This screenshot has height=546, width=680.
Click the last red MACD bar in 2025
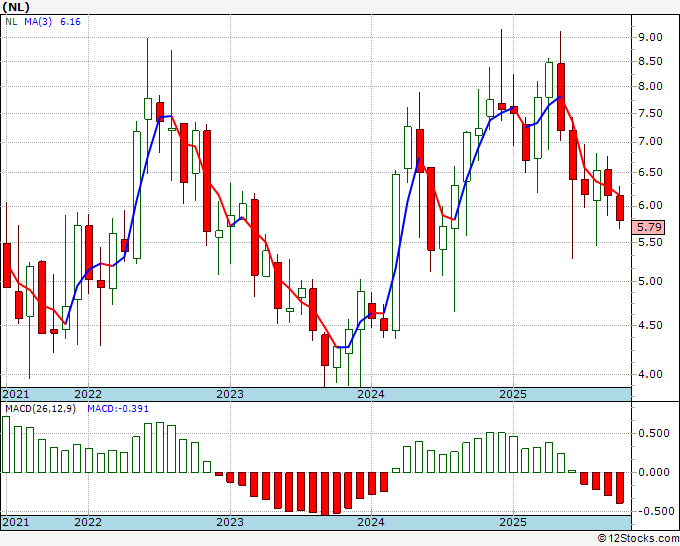tap(620, 488)
